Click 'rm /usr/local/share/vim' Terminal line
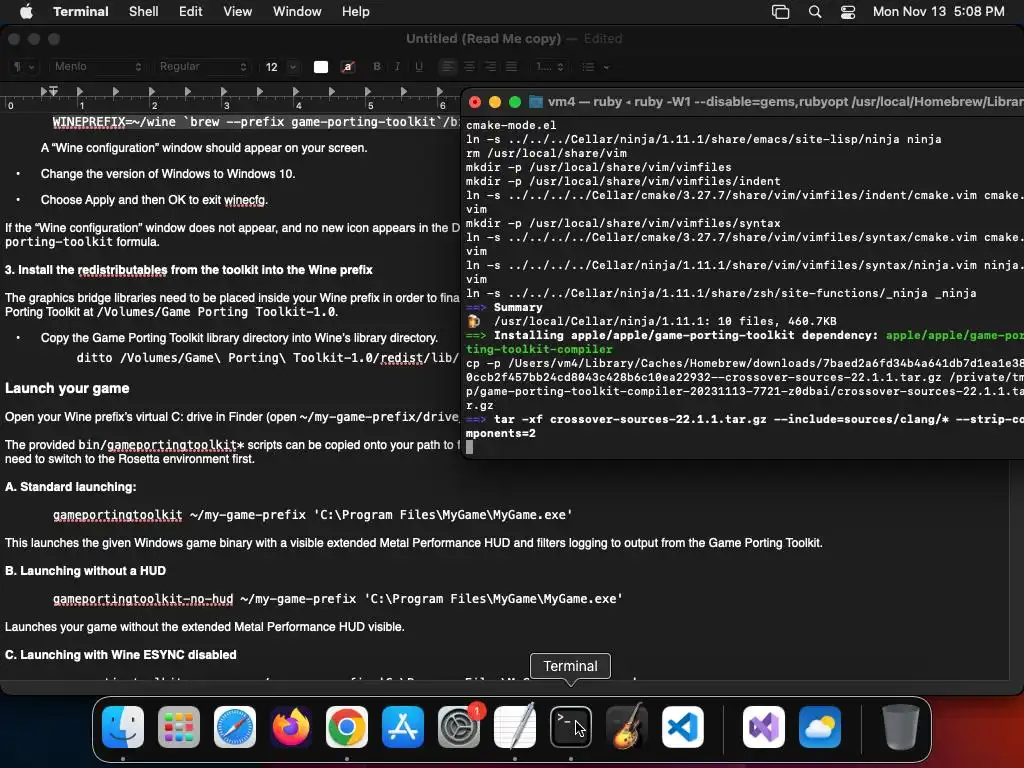 point(546,153)
